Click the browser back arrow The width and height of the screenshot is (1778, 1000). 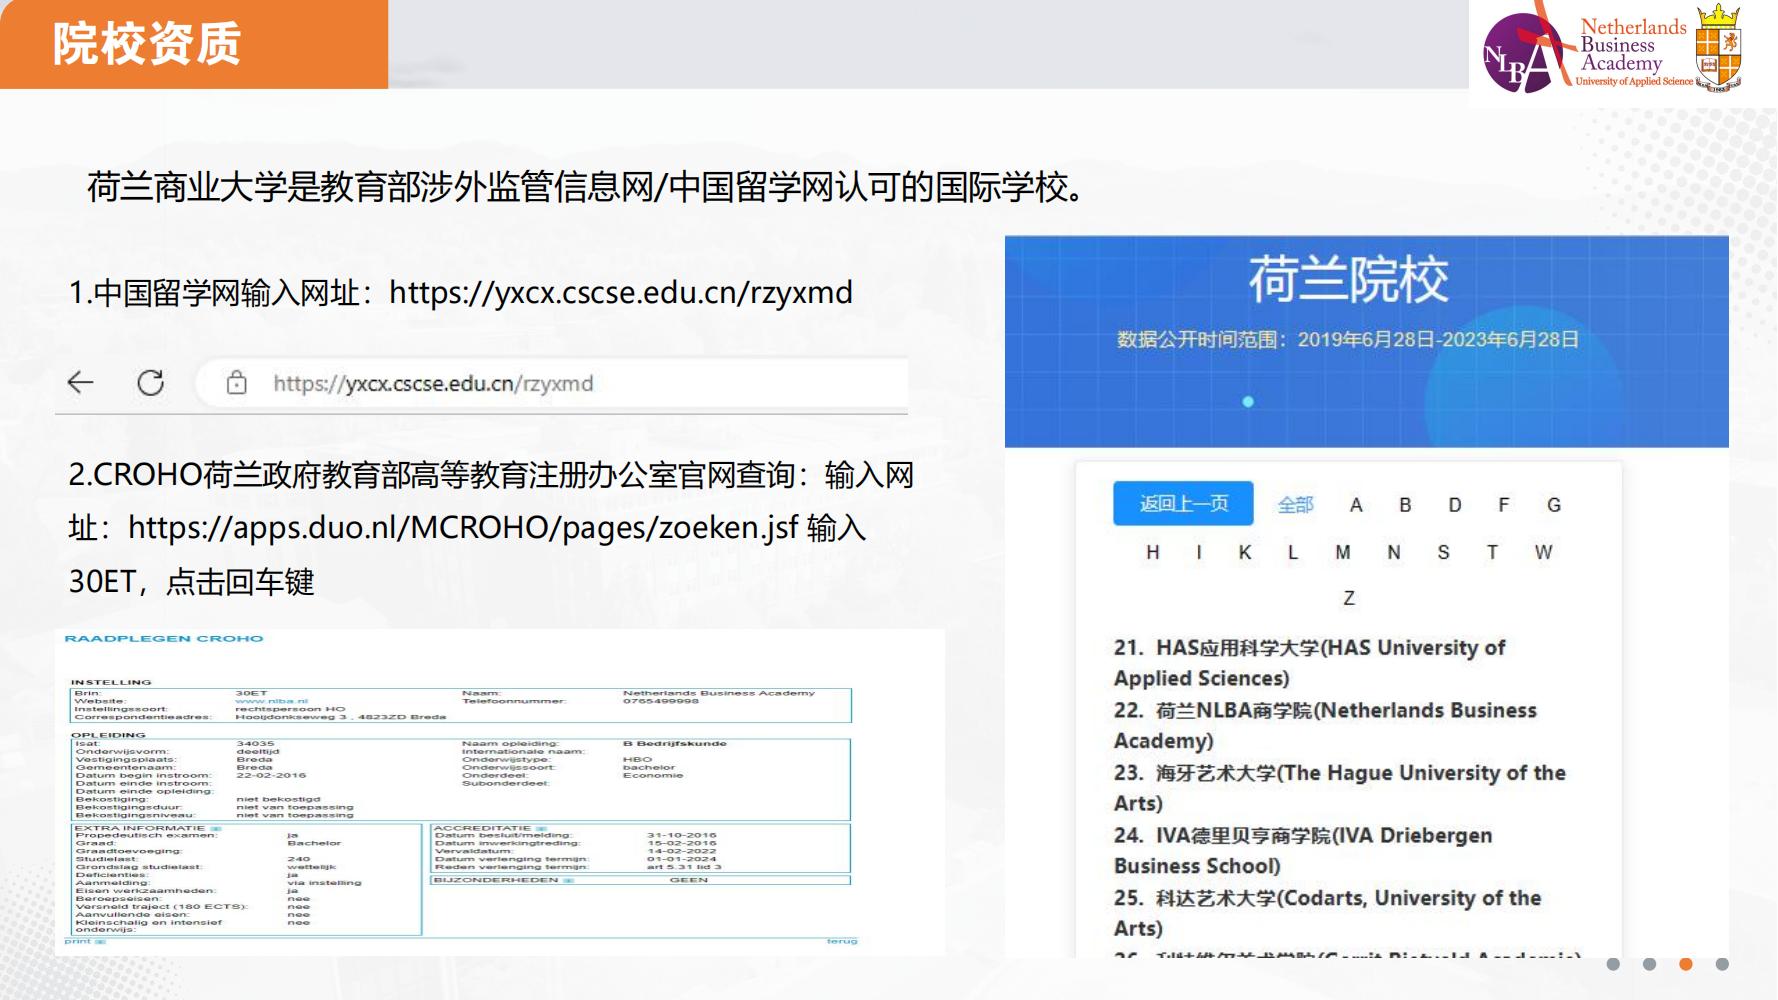80,383
